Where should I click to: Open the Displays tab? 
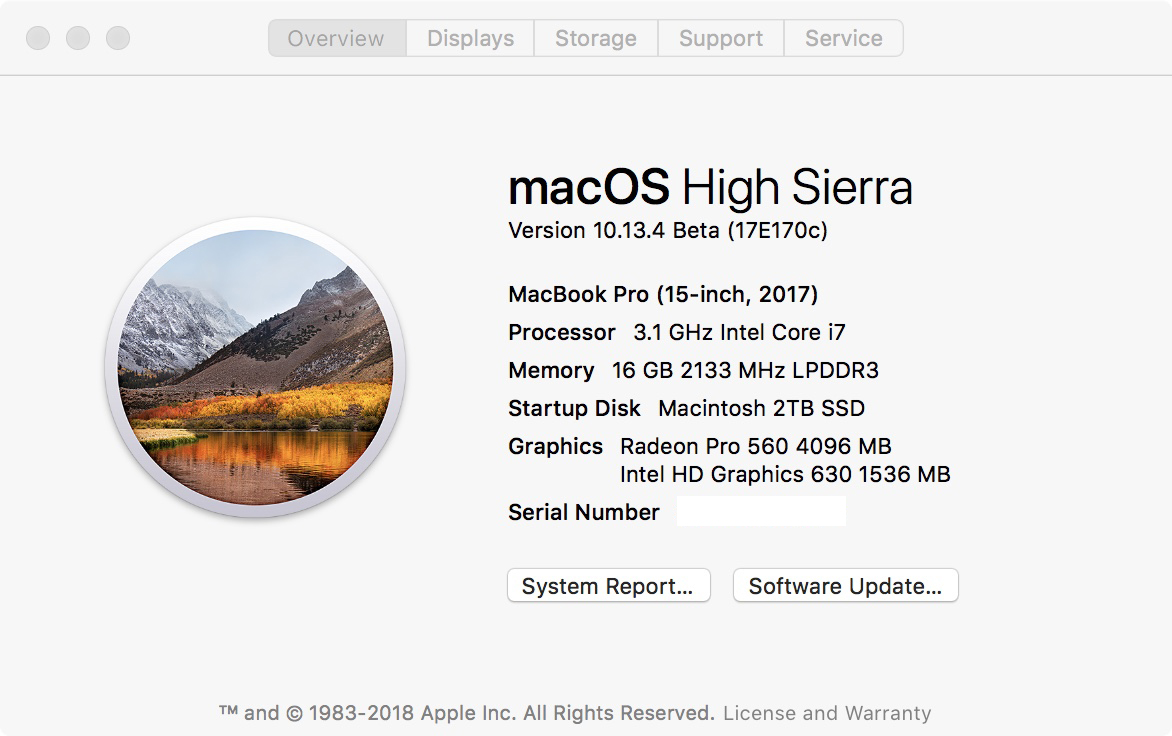[470, 38]
